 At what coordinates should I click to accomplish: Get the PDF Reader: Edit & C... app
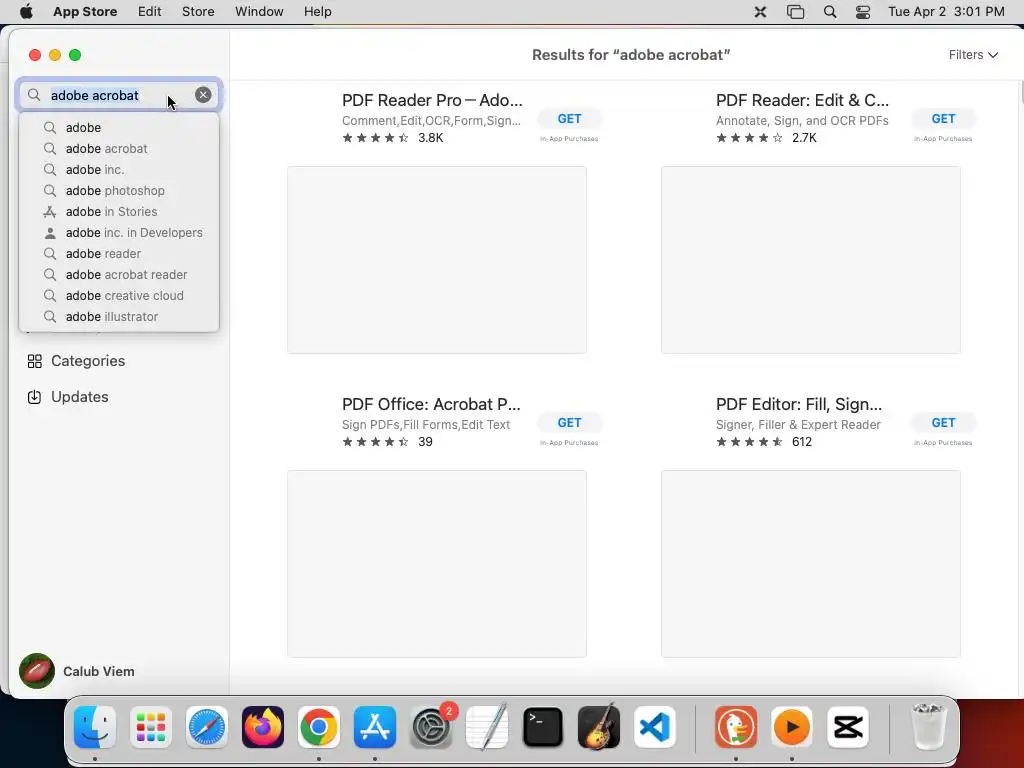943,119
